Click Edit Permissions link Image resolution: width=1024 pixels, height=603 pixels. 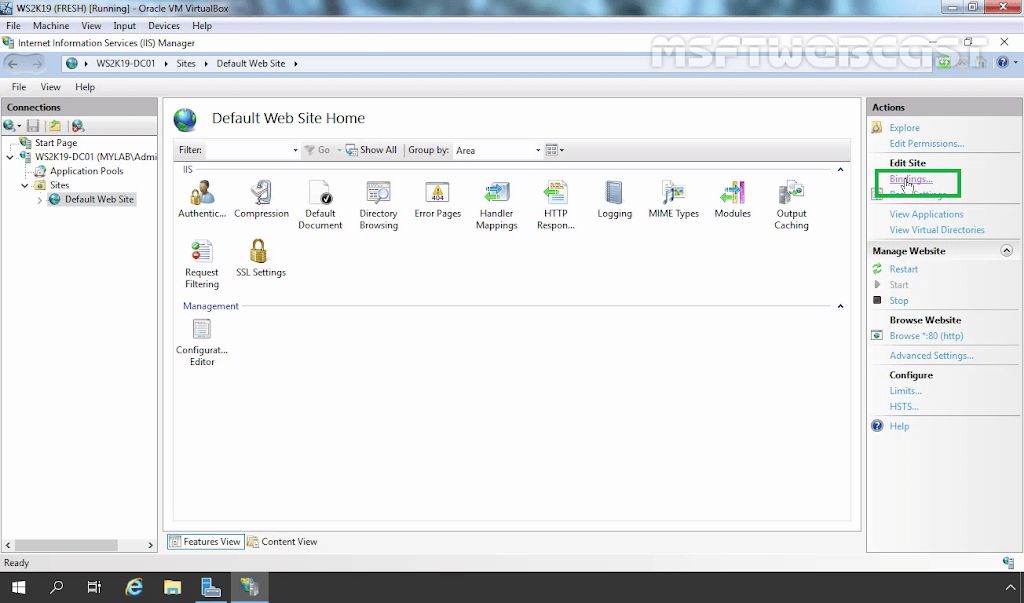[x=927, y=144]
